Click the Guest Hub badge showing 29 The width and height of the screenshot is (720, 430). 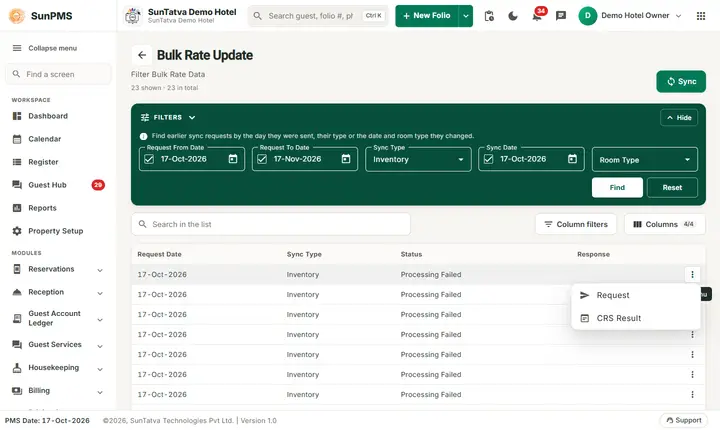98,185
